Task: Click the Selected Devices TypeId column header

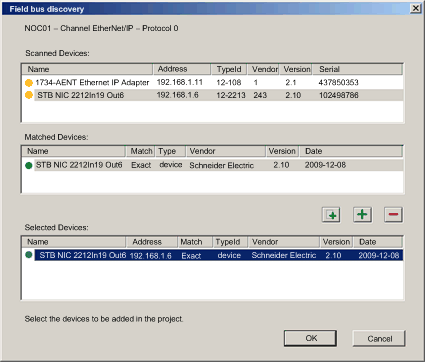Action: point(230,242)
